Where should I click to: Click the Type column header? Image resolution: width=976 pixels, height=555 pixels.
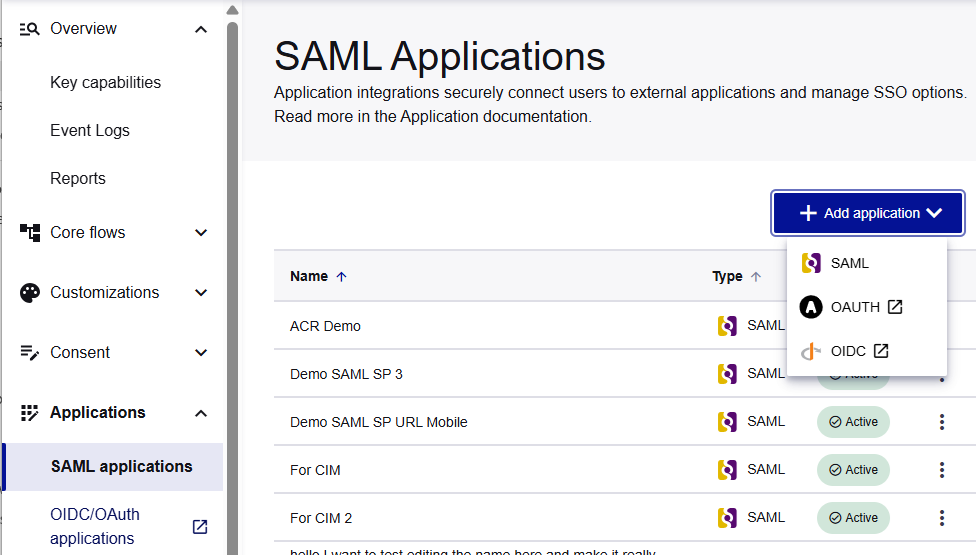point(727,276)
